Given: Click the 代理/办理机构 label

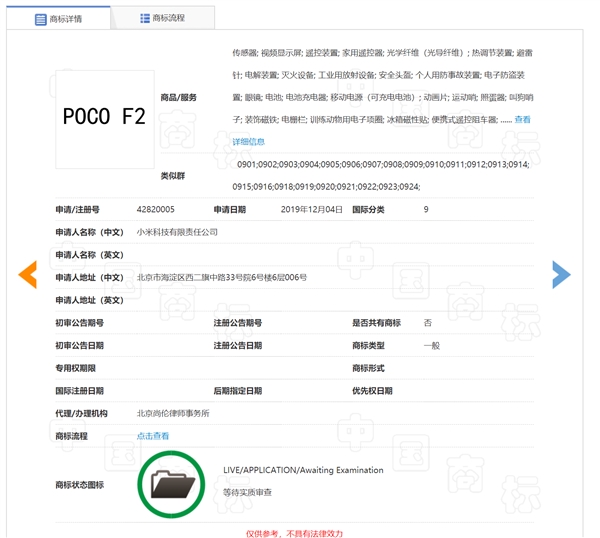Looking at the screenshot, I should 82,413.
